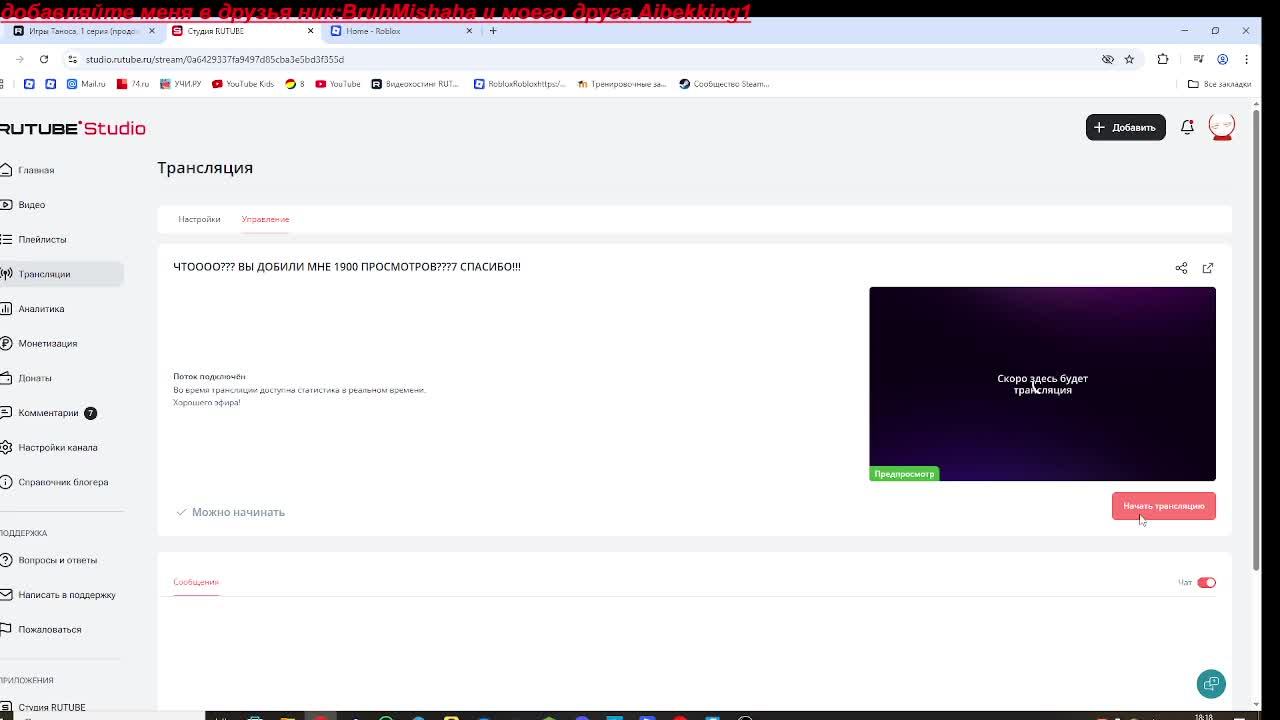Open the УЧИ.РУ bookmark
This screenshot has height=720, width=1280.
pos(181,84)
